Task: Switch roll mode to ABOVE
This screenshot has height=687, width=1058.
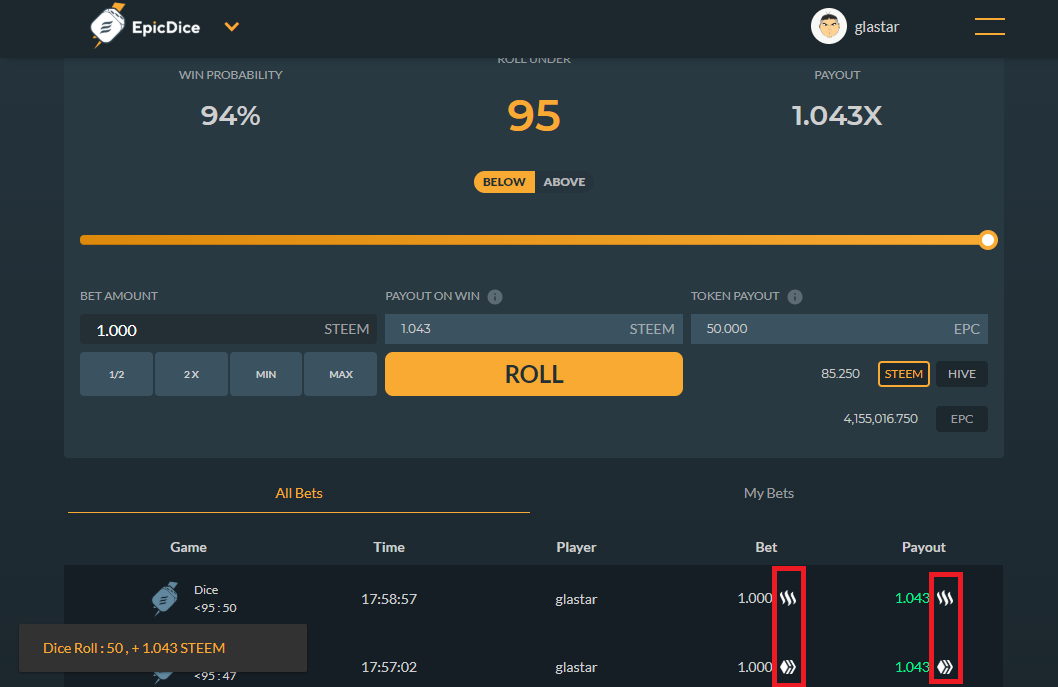Action: pos(564,182)
